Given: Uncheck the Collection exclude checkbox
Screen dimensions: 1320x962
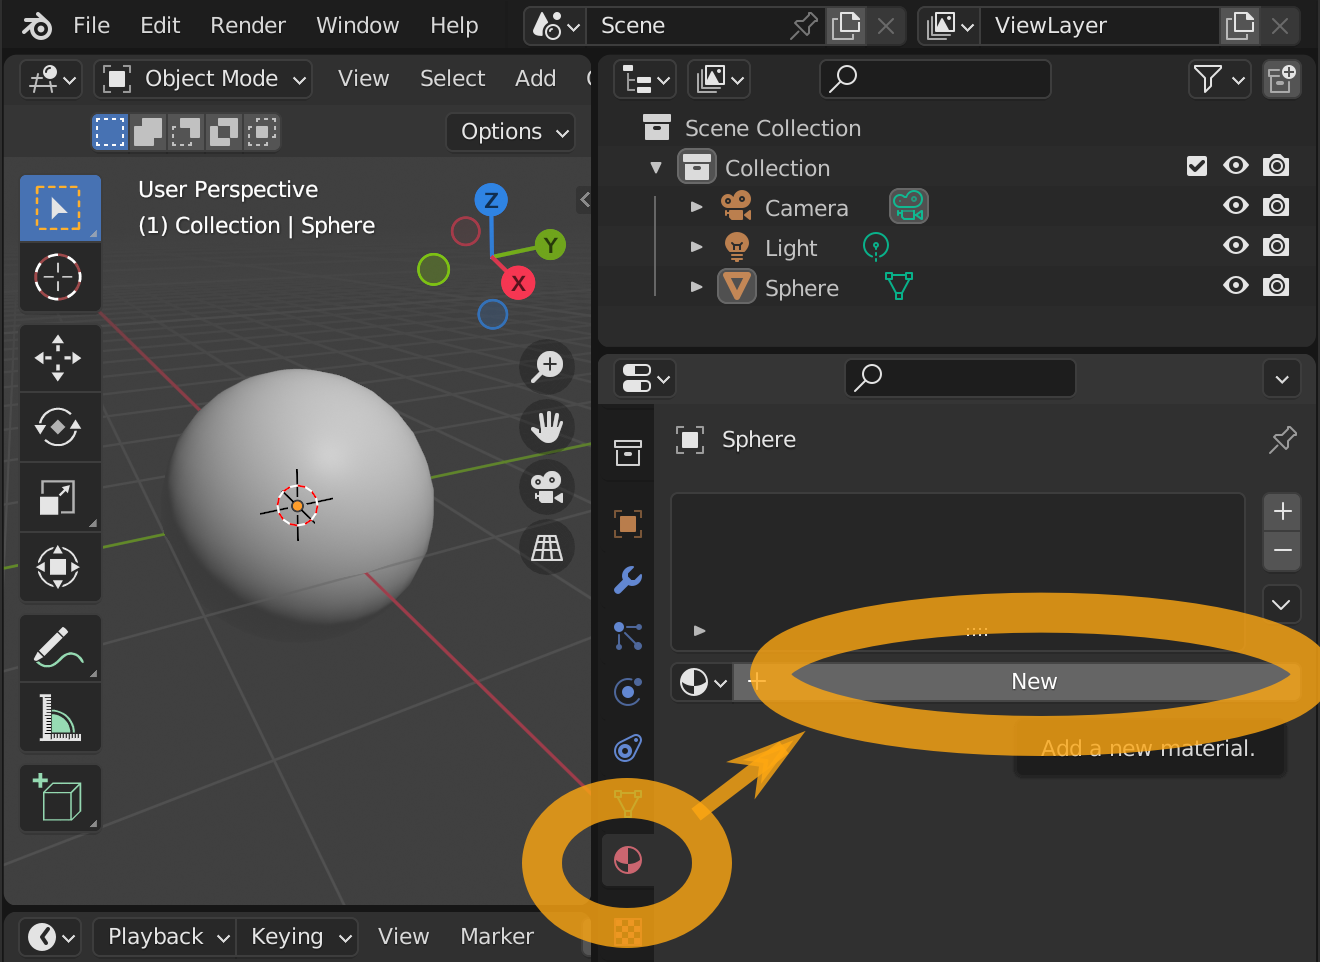Looking at the screenshot, I should tap(1197, 166).
